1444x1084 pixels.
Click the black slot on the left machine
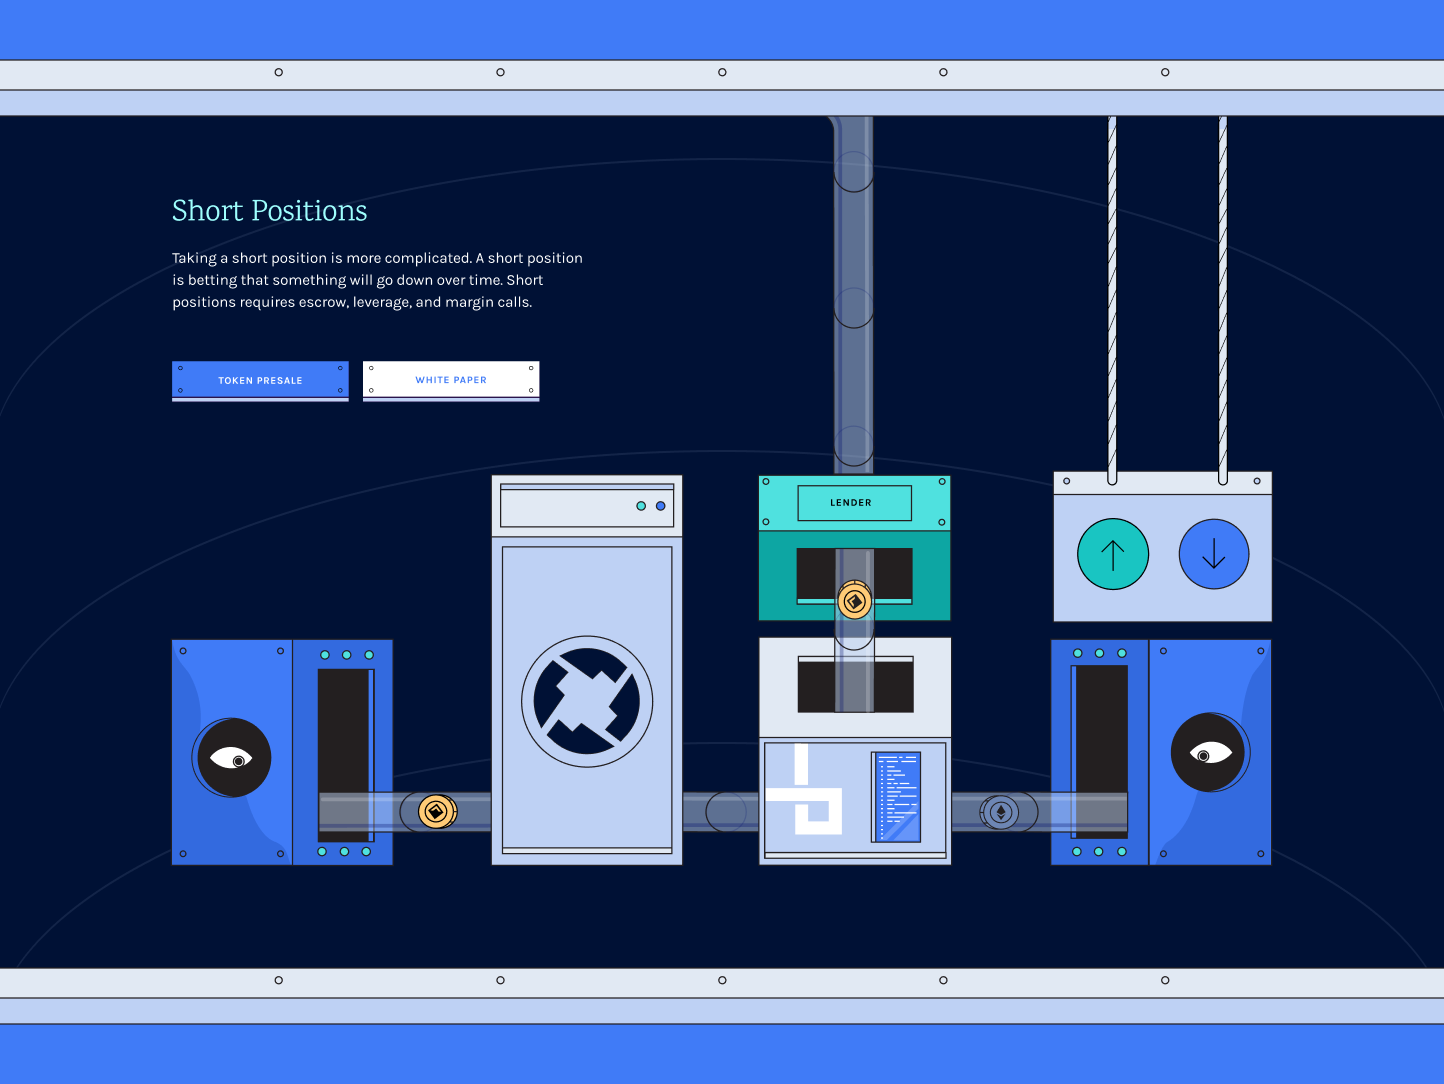(345, 755)
